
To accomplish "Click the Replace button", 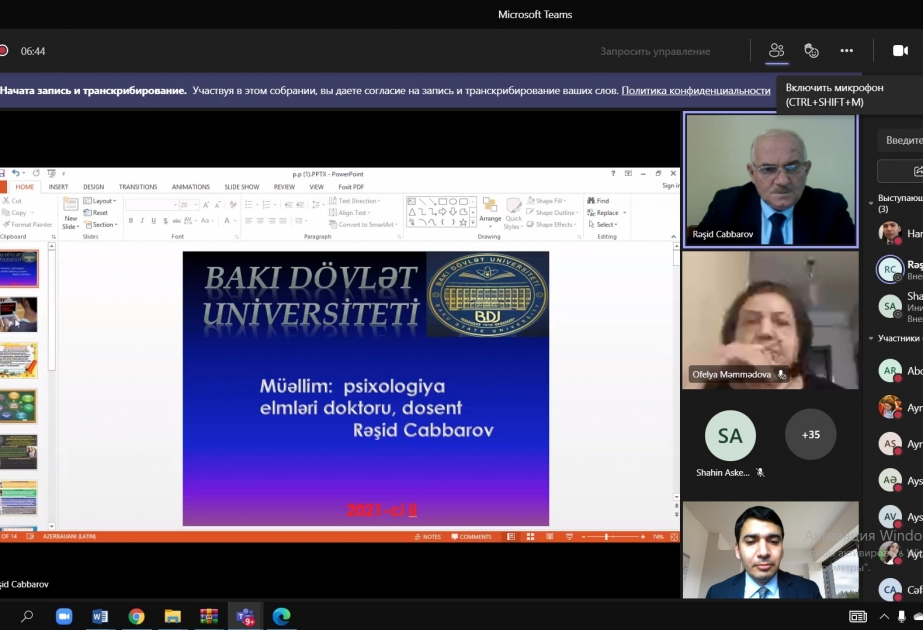I will pyautogui.click(x=606, y=213).
